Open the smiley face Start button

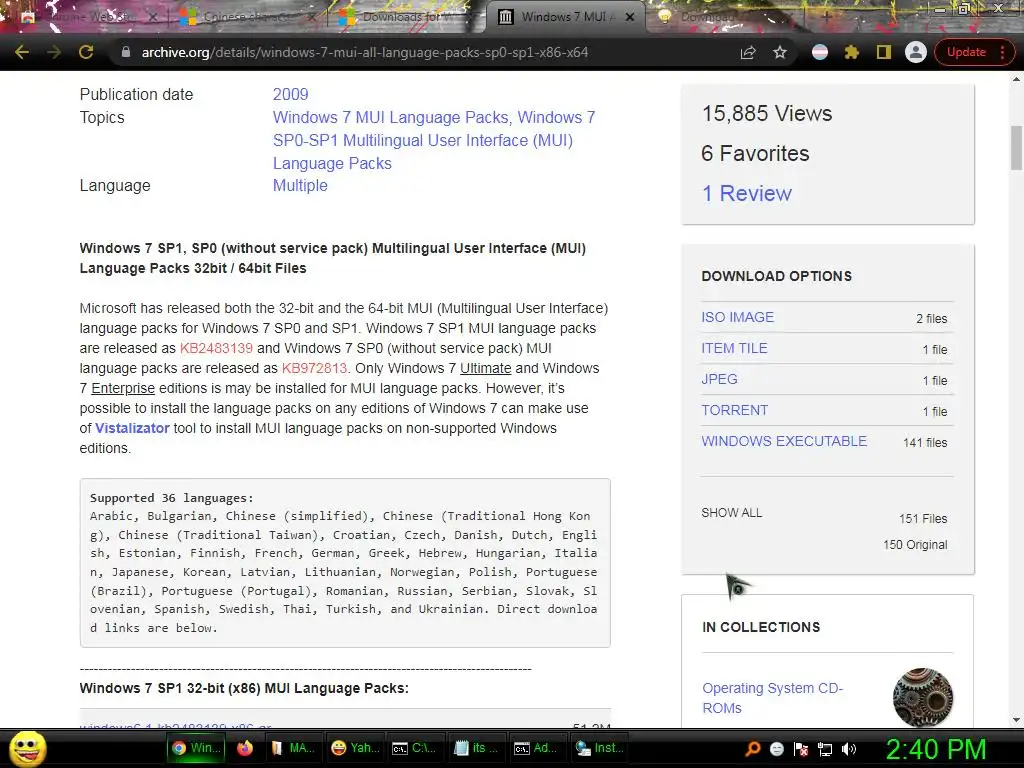point(28,748)
